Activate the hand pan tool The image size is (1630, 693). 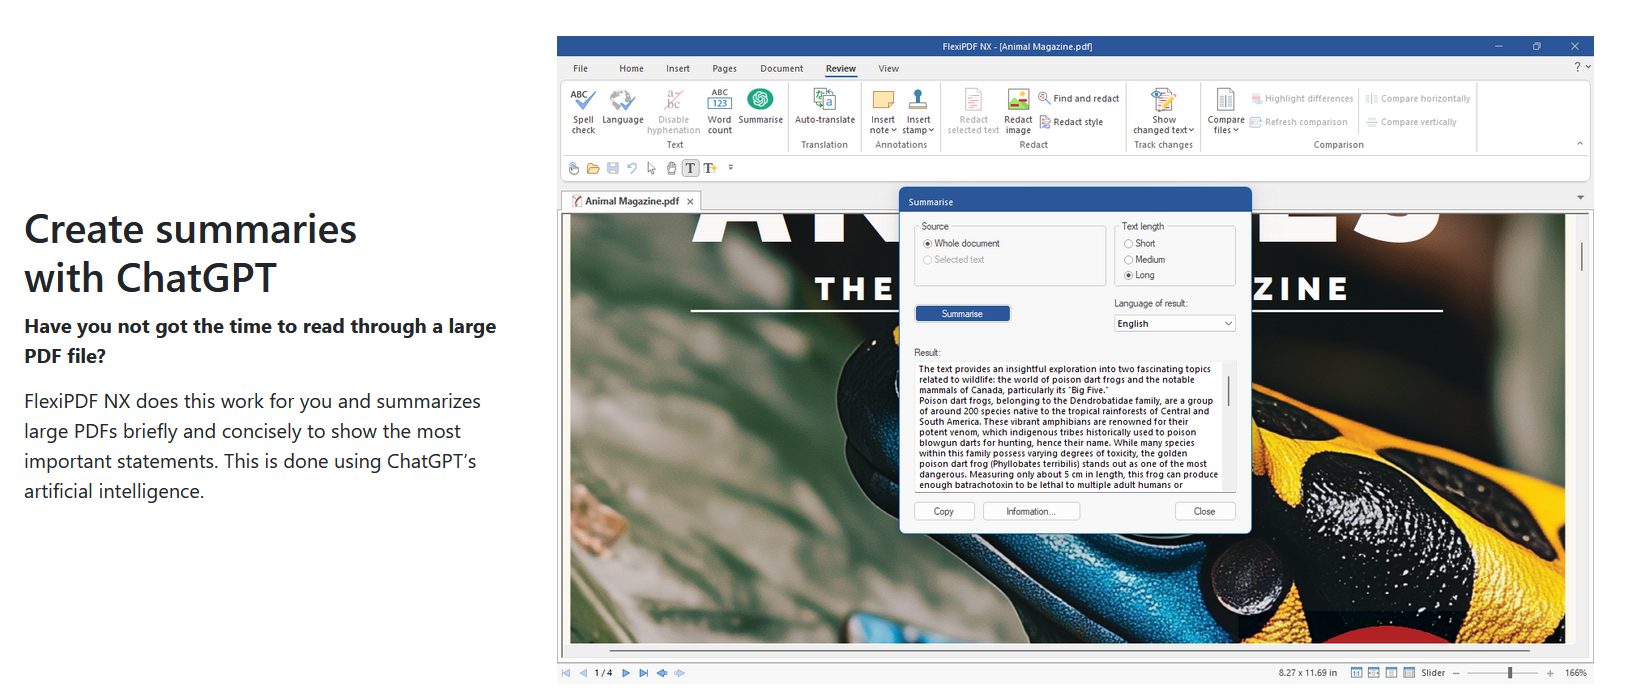pos(671,168)
